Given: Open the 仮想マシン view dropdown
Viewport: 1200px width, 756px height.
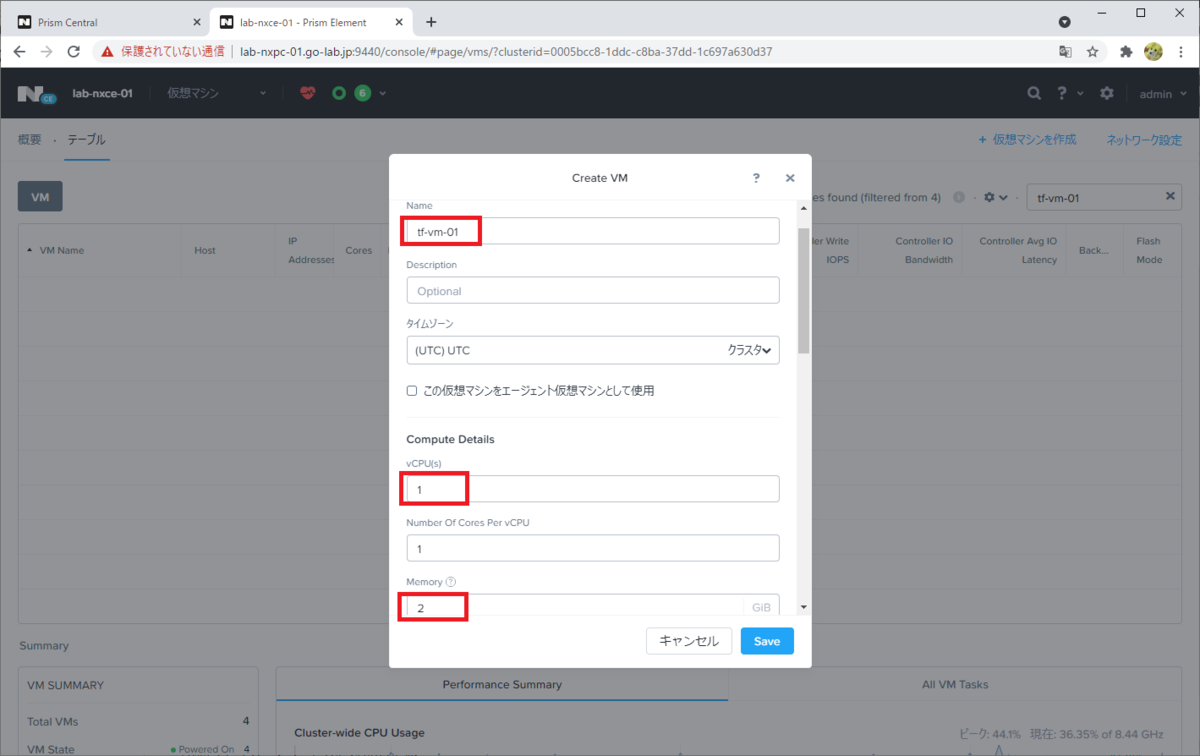Looking at the screenshot, I should click(x=217, y=93).
